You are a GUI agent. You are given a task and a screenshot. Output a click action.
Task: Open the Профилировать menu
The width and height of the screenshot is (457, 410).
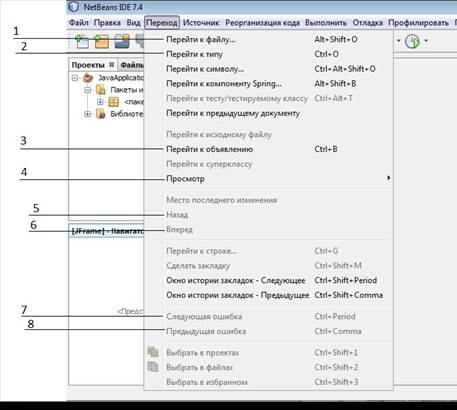[x=418, y=23]
